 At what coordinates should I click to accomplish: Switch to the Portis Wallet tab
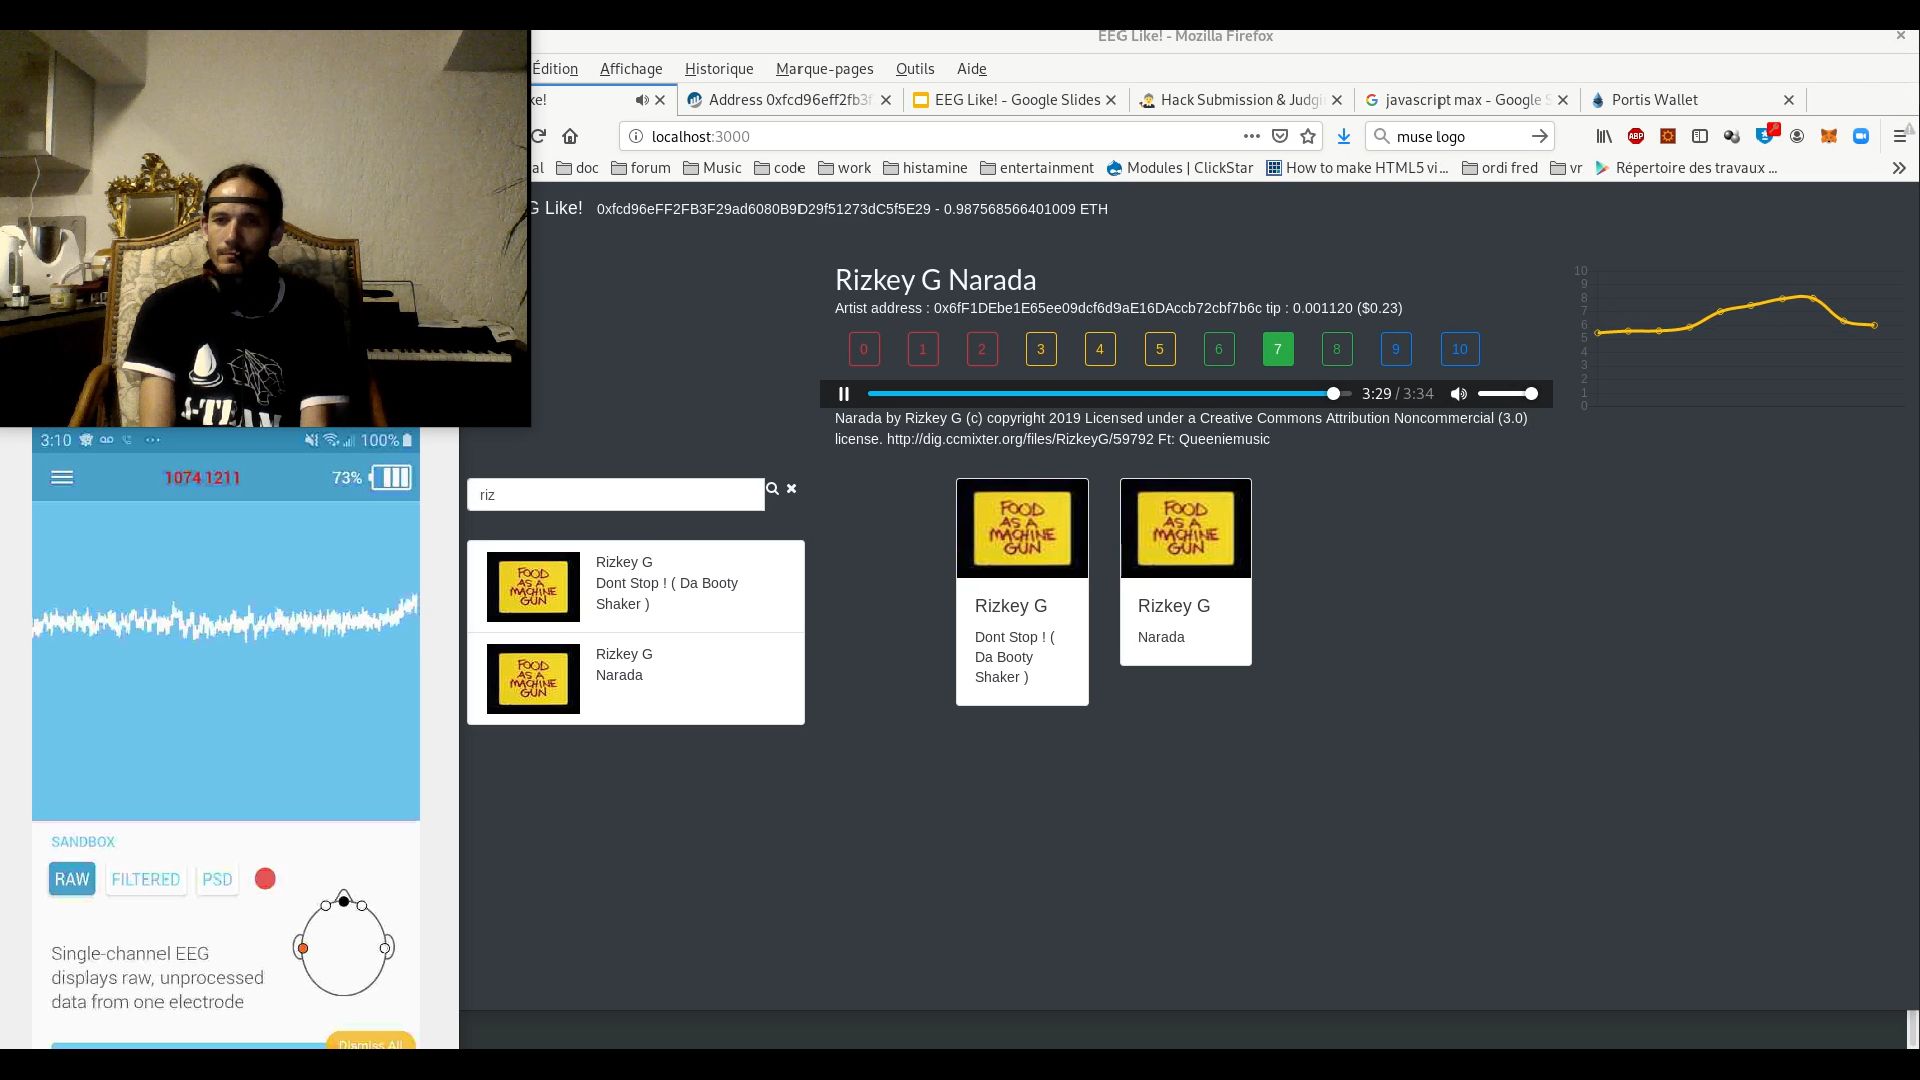tap(1694, 100)
